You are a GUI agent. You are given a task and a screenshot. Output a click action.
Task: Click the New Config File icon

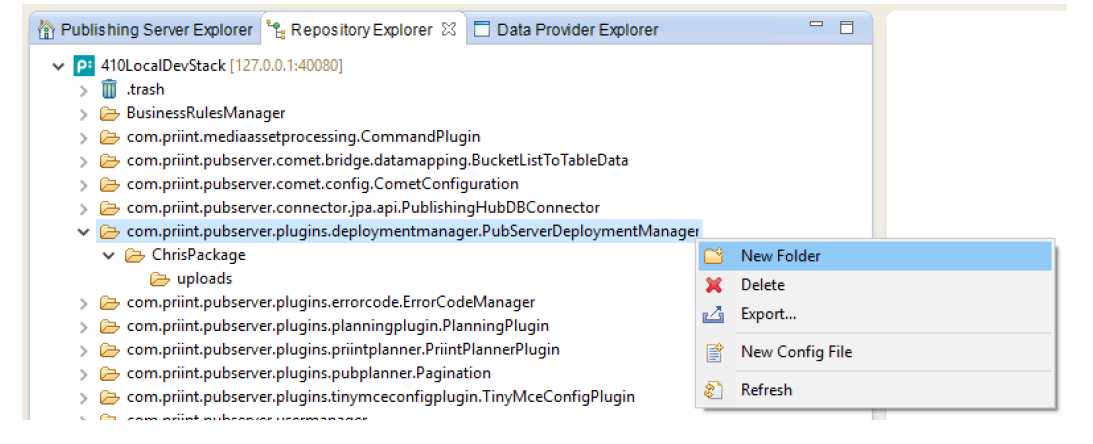(x=713, y=352)
